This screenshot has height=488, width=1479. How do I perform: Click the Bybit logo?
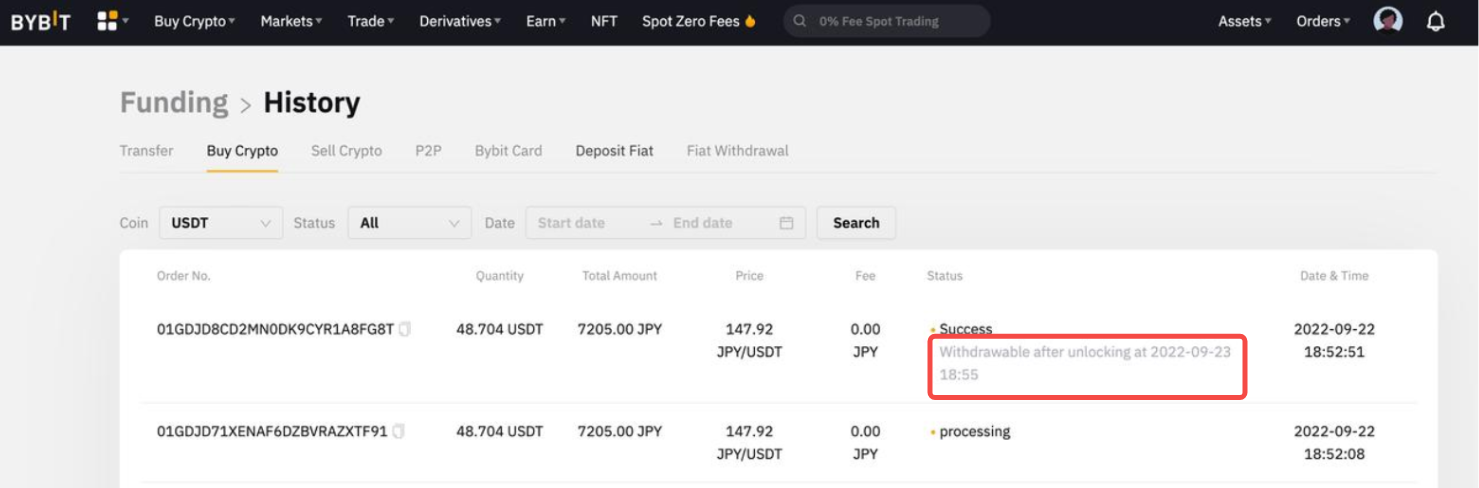tap(40, 21)
